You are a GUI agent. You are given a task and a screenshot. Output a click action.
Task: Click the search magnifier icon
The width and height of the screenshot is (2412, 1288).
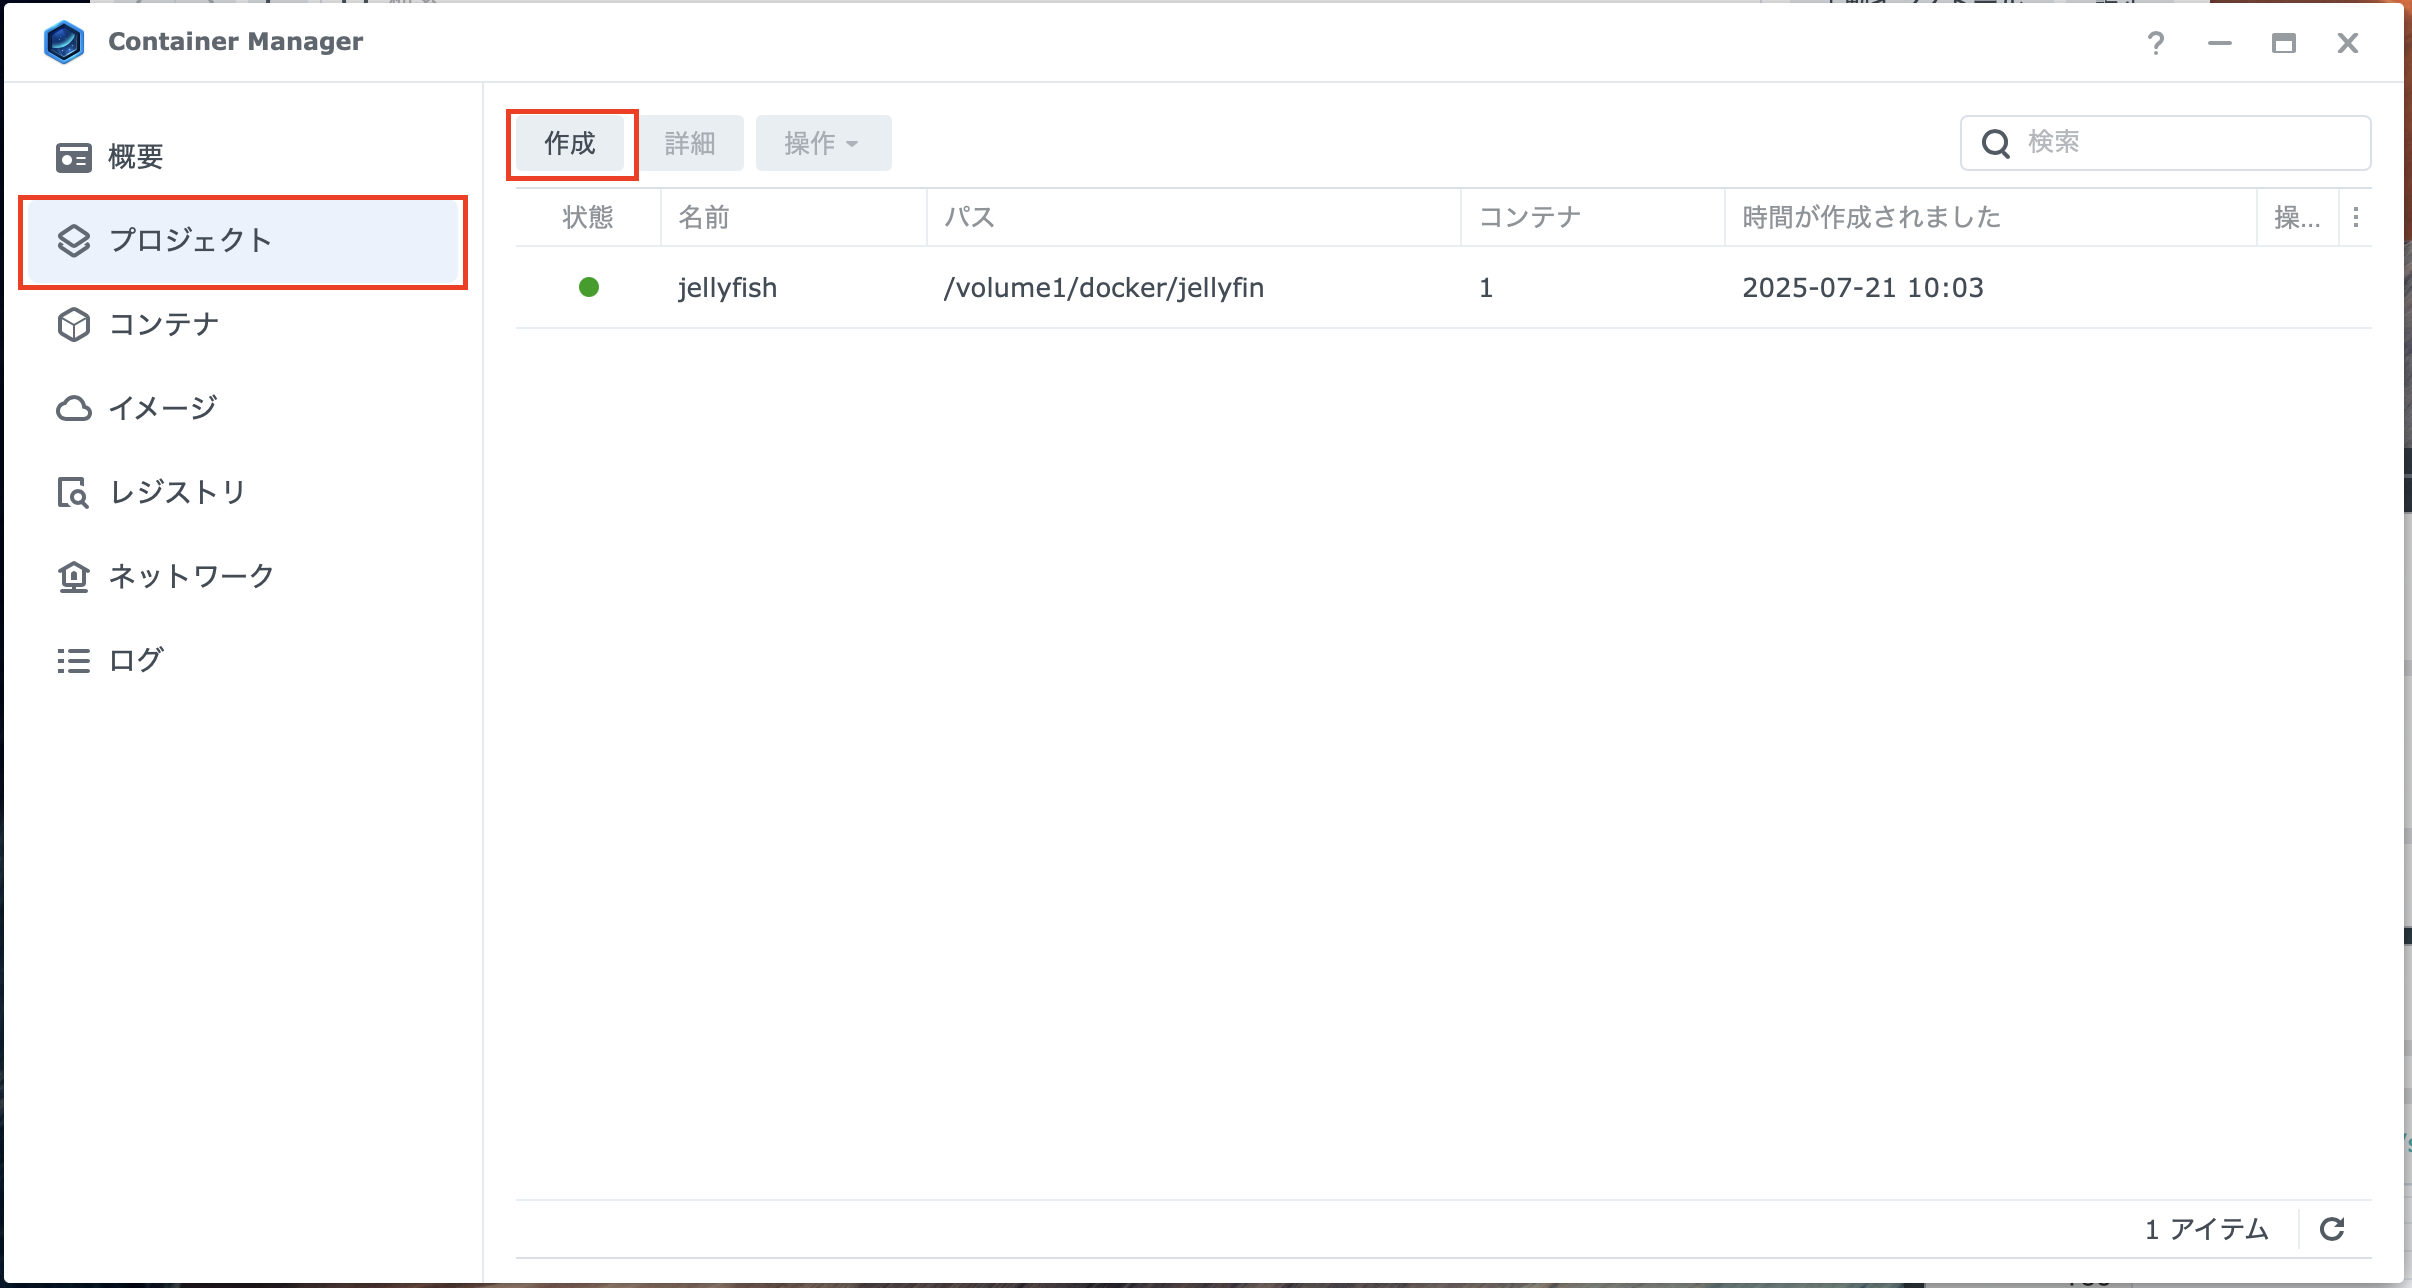click(1996, 143)
